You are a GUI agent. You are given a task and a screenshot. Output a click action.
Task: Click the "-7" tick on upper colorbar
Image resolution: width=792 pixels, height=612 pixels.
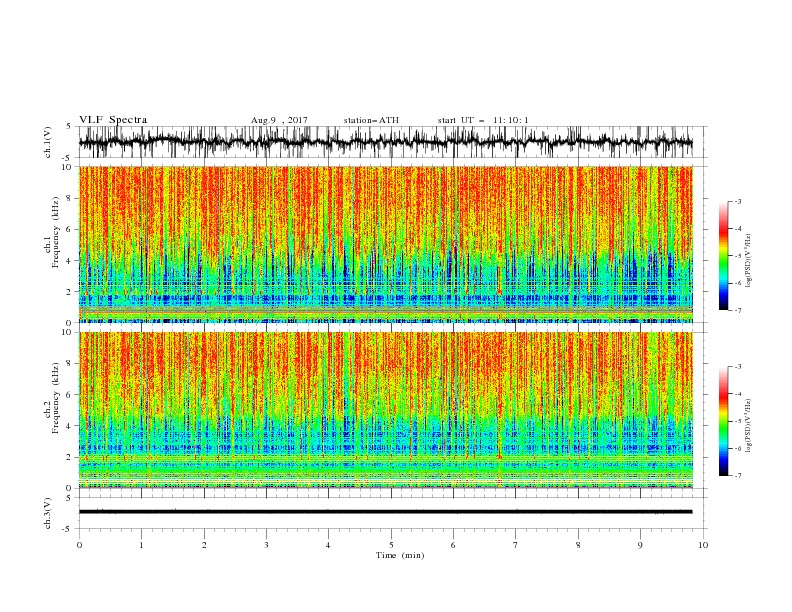point(737,310)
